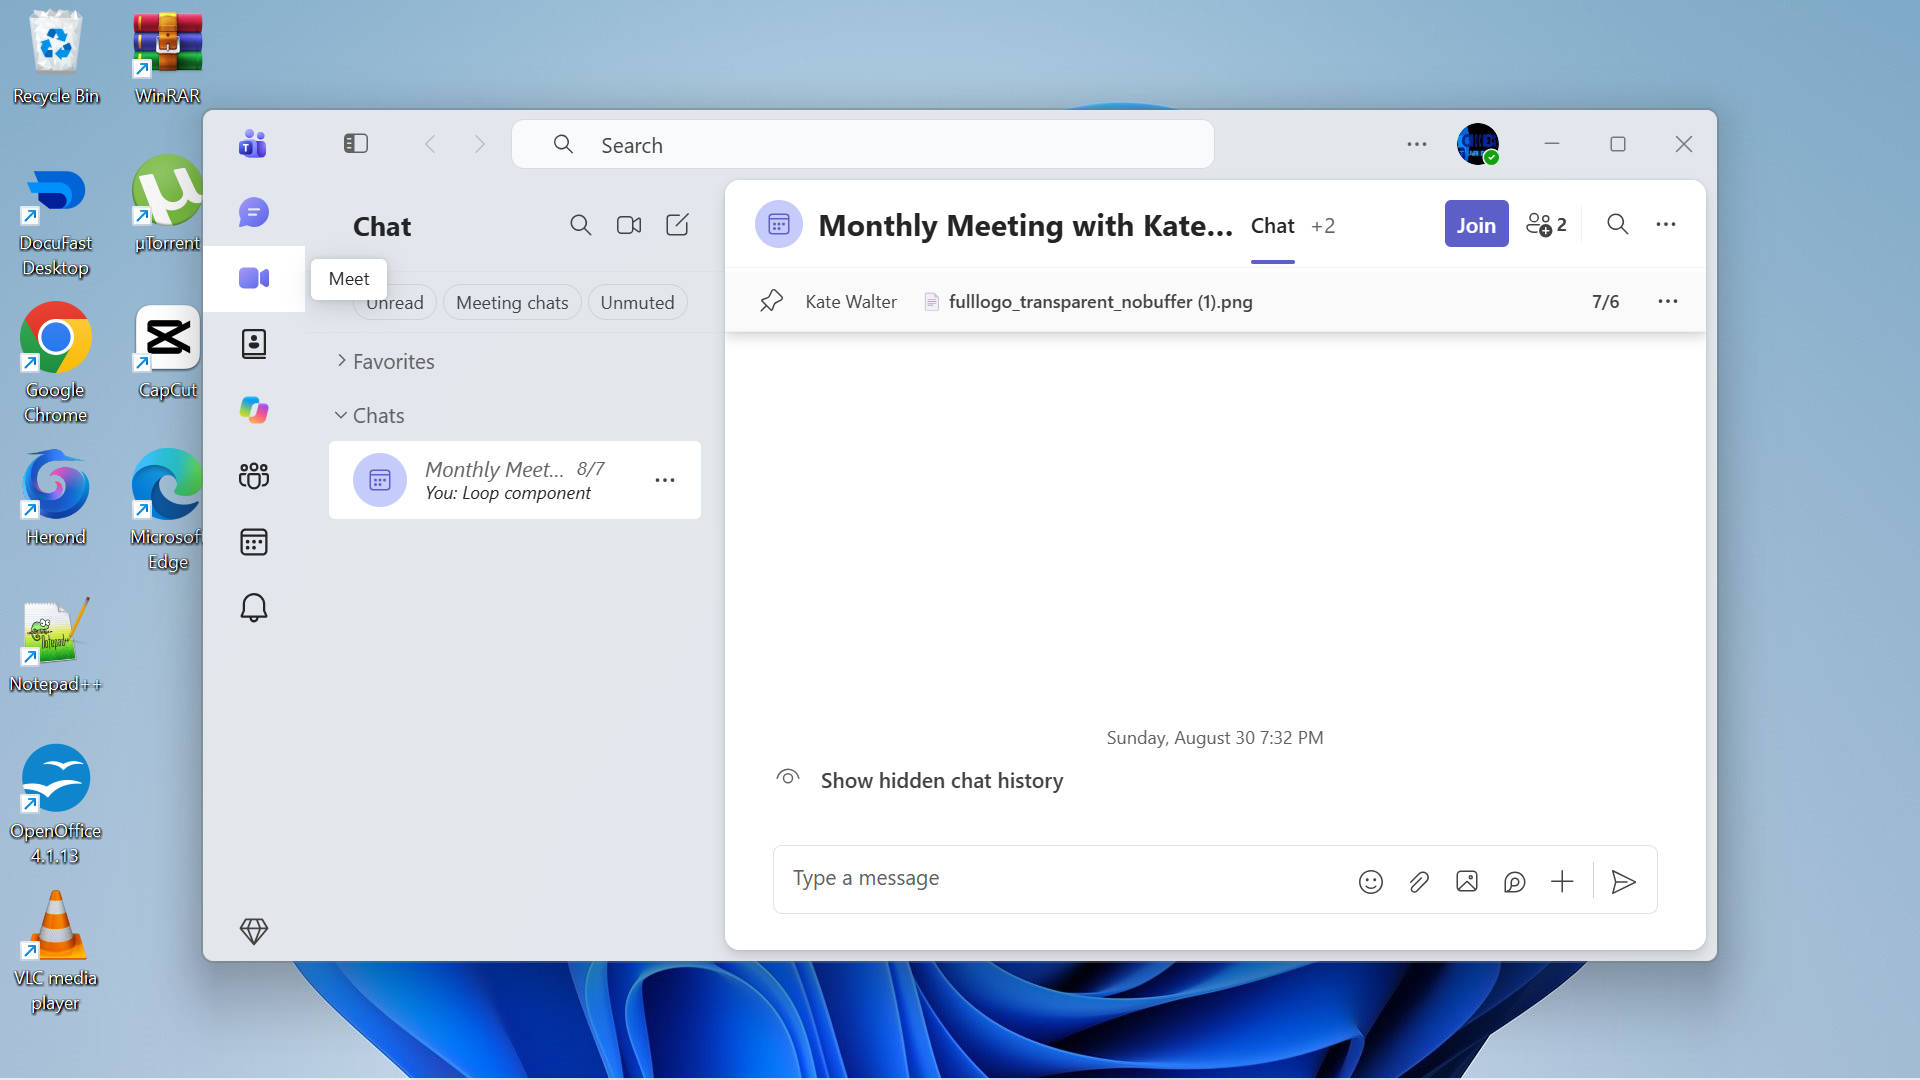Click the premium diamond icon

pos(254,931)
